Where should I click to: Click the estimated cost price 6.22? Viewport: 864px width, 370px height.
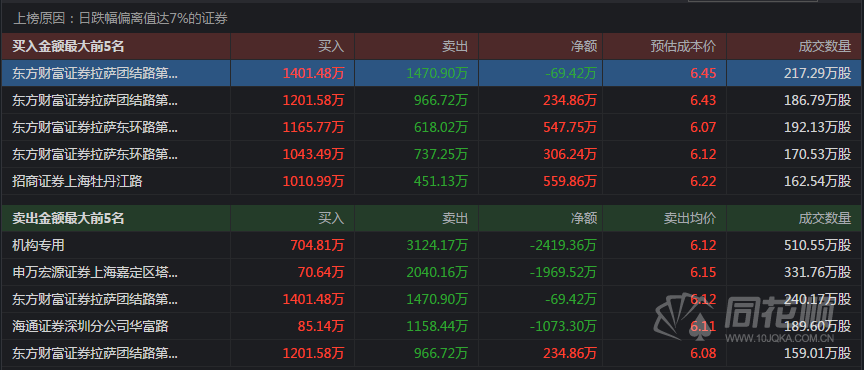[703, 181]
